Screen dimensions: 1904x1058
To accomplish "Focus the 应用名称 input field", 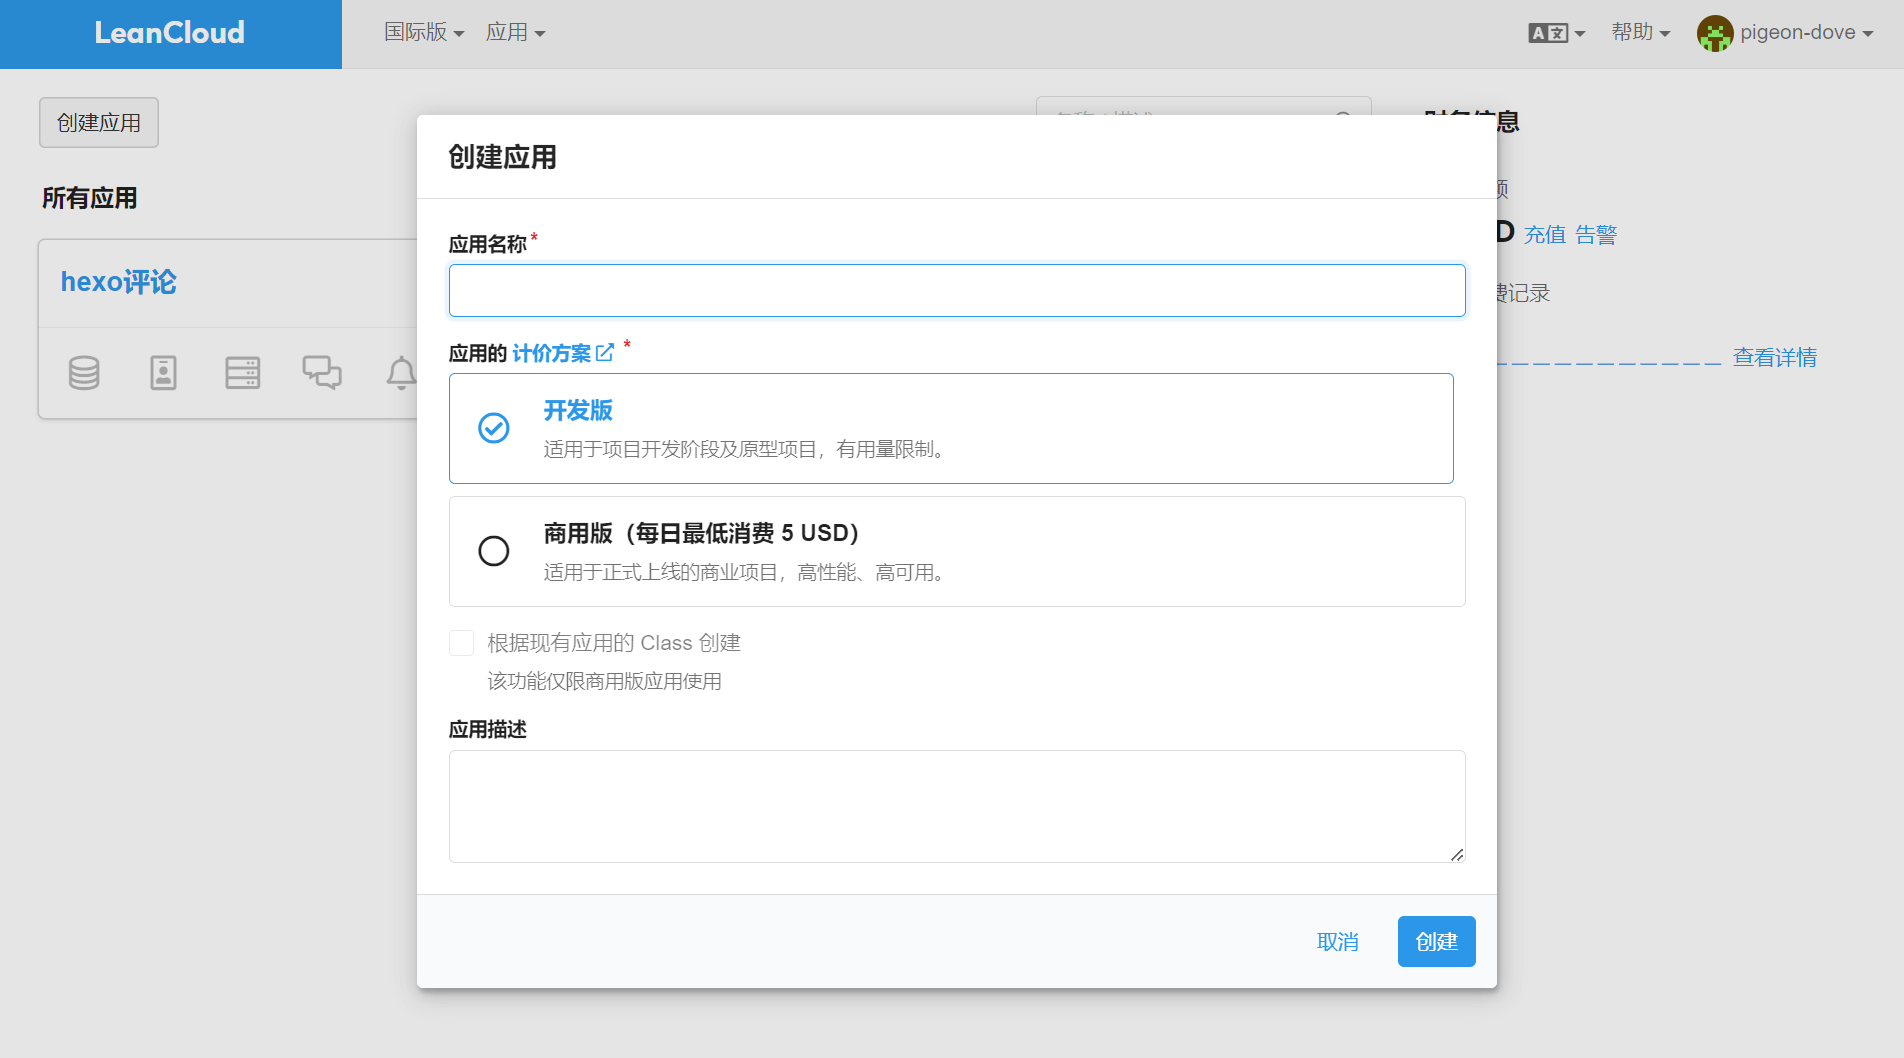I will [x=957, y=291].
